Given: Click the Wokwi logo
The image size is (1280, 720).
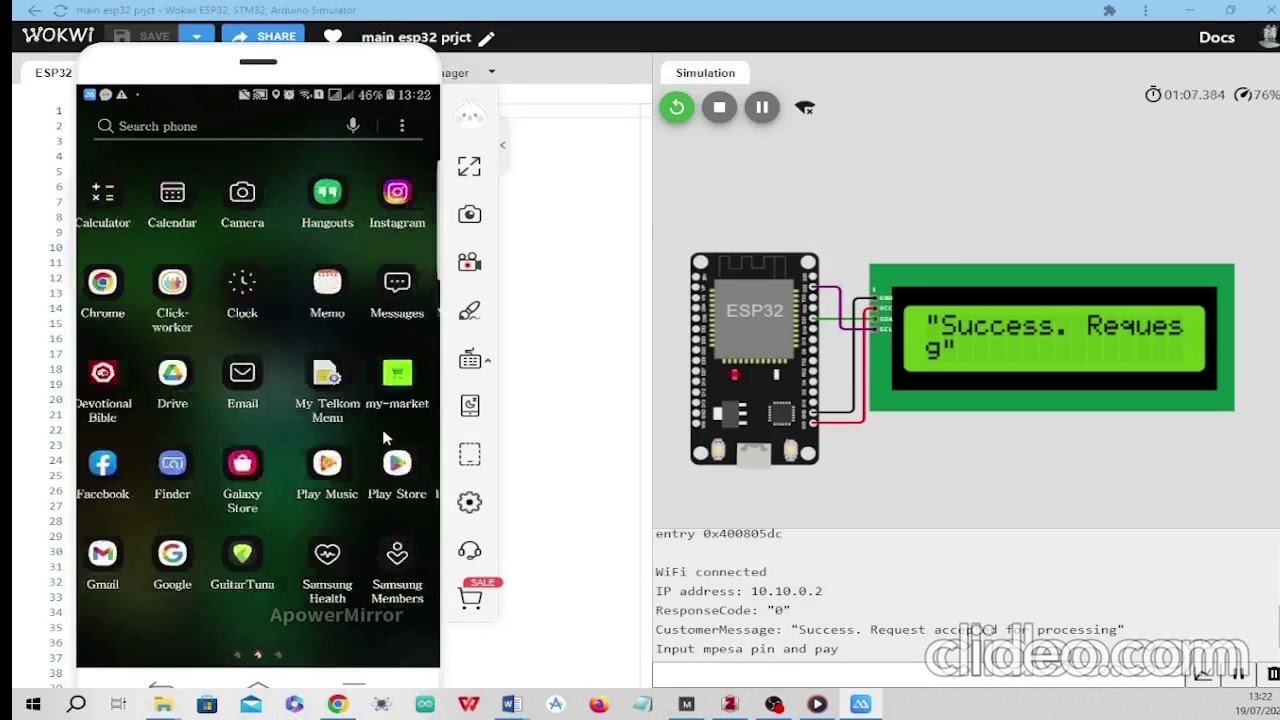Looking at the screenshot, I should (58, 35).
